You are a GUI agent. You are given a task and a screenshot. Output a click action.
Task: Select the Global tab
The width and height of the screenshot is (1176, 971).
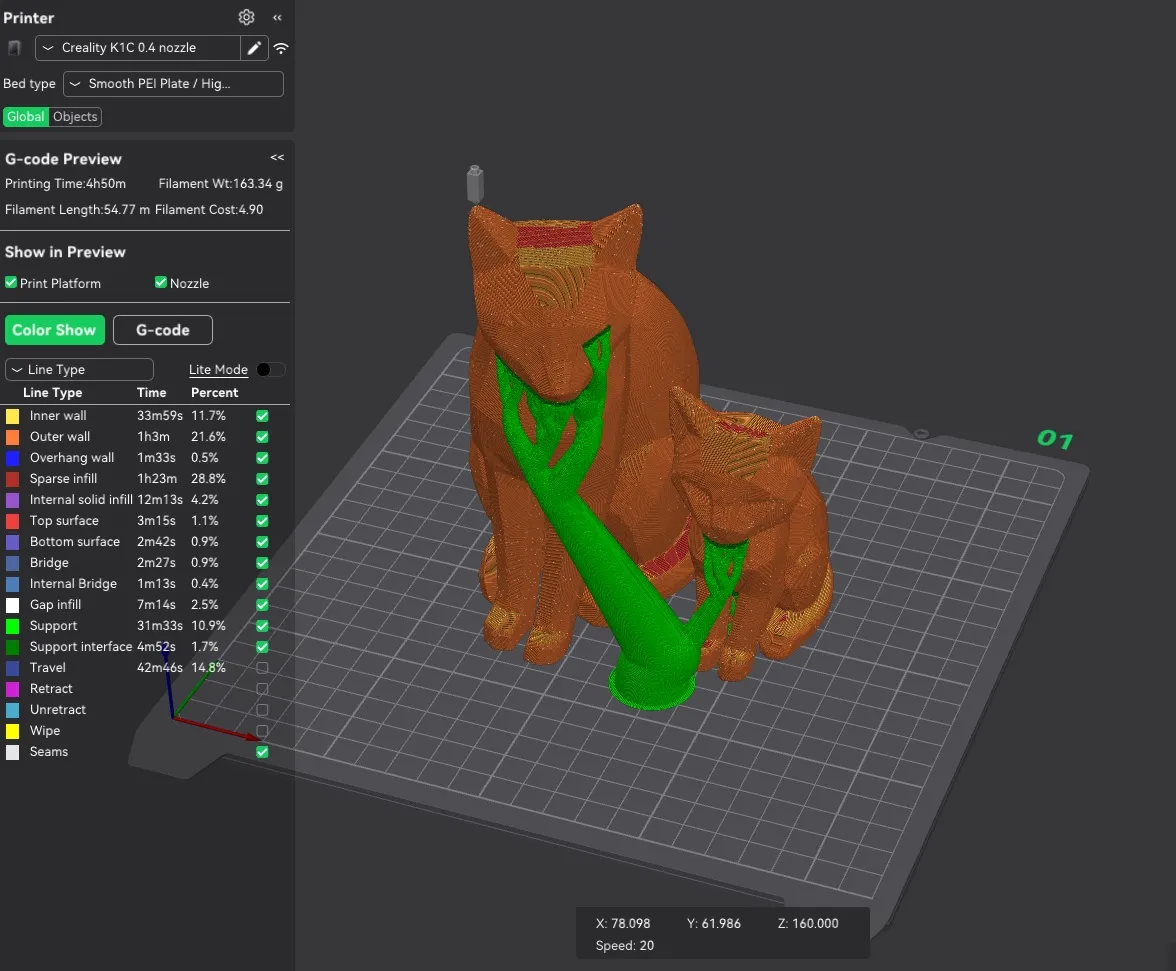pyautogui.click(x=25, y=116)
